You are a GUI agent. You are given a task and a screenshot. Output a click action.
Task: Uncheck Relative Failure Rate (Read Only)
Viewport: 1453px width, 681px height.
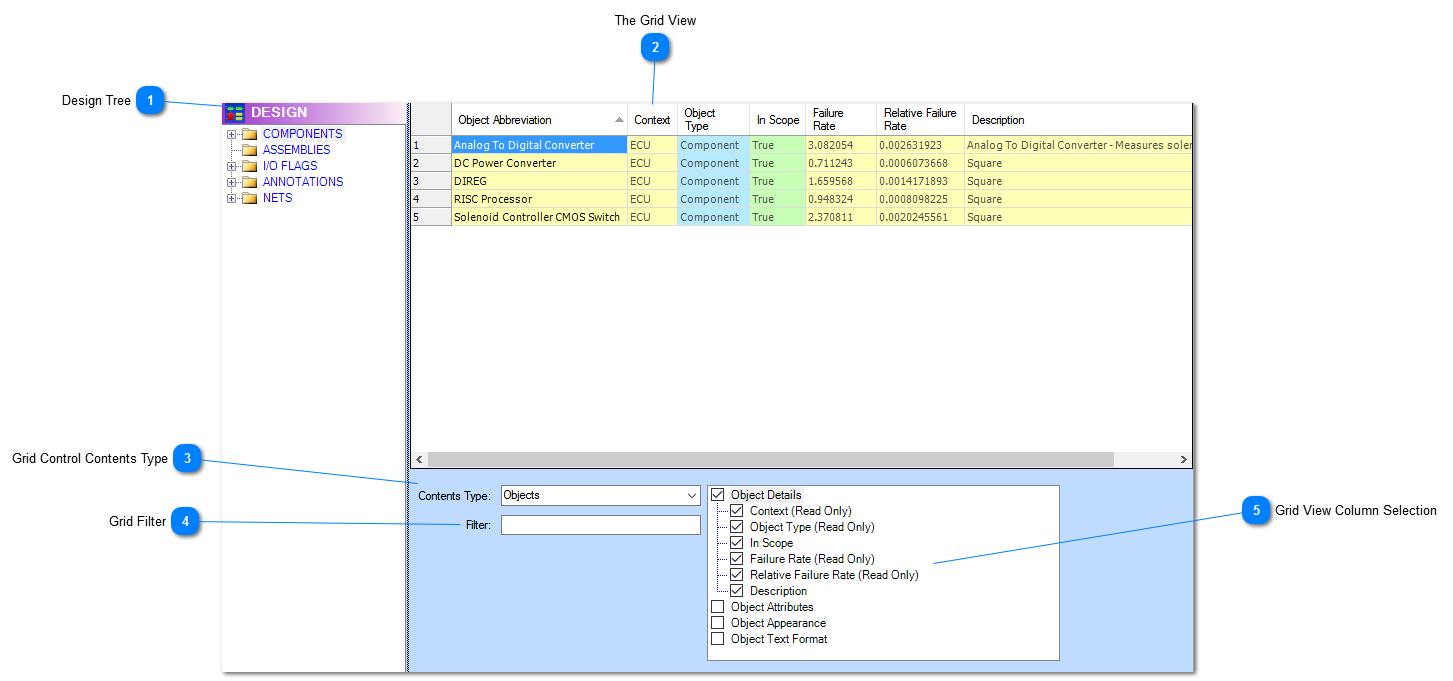pyautogui.click(x=737, y=575)
